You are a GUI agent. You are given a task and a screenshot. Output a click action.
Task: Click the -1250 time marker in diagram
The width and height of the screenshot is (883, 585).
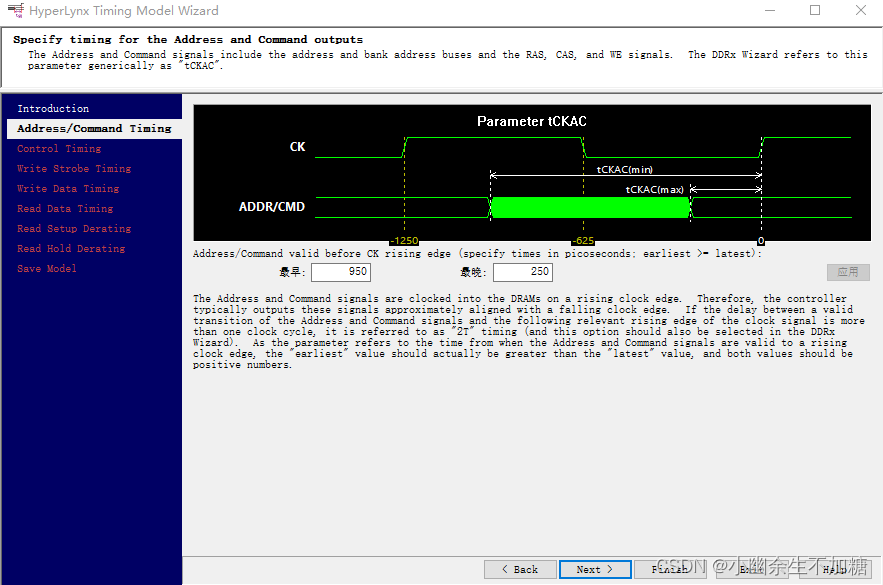pyautogui.click(x=404, y=240)
